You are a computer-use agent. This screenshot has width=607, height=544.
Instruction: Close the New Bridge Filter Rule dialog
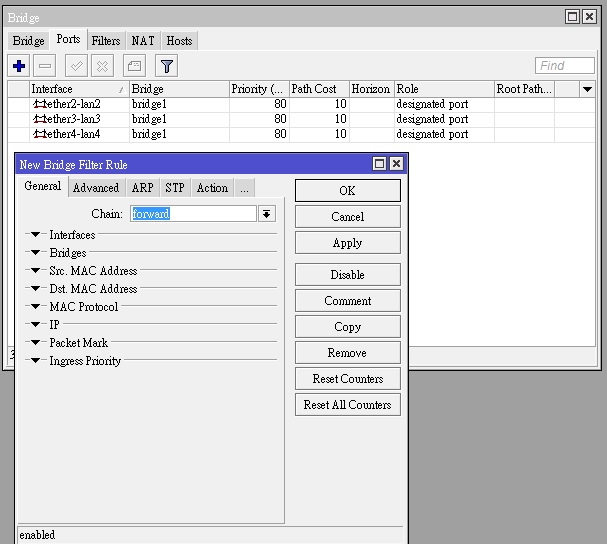point(396,164)
